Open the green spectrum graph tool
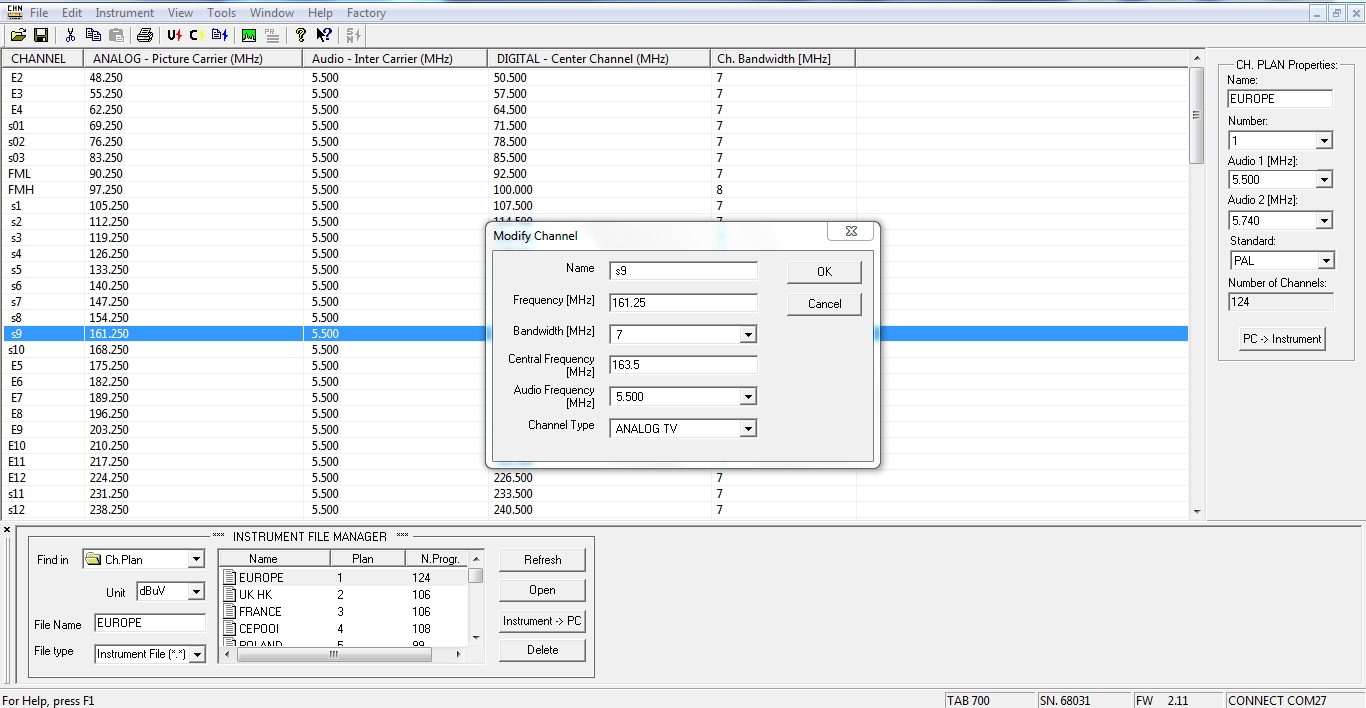 249,35
